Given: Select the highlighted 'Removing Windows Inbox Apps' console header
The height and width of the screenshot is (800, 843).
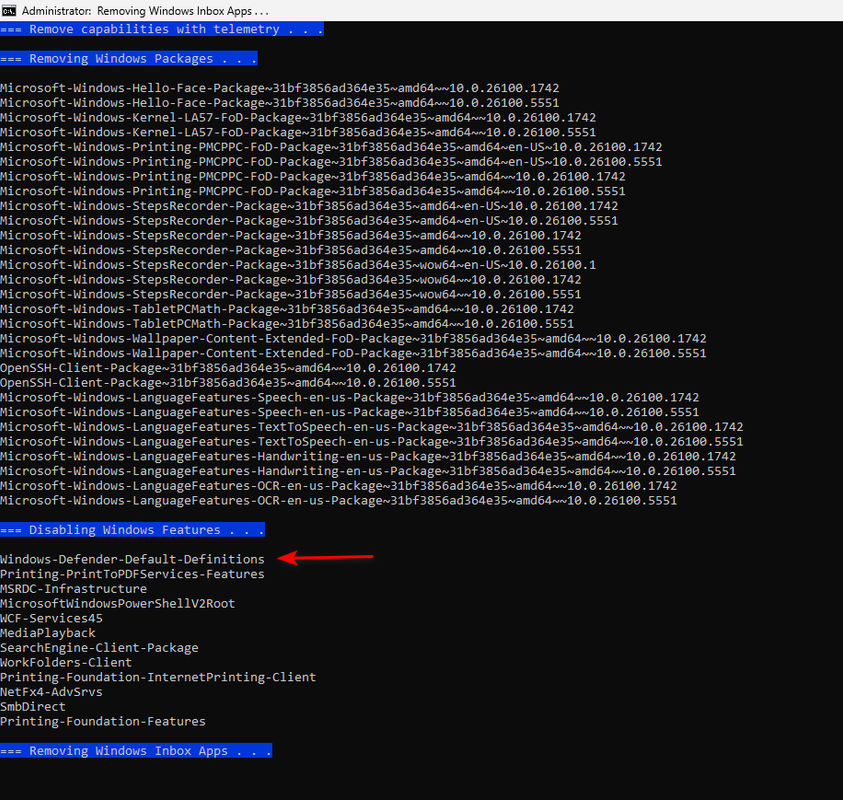Looking at the screenshot, I should pyautogui.click(x=136, y=751).
